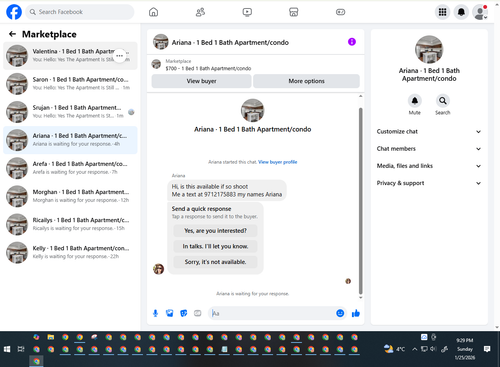Send quick response 'Yes, are you interested?'

click(215, 231)
